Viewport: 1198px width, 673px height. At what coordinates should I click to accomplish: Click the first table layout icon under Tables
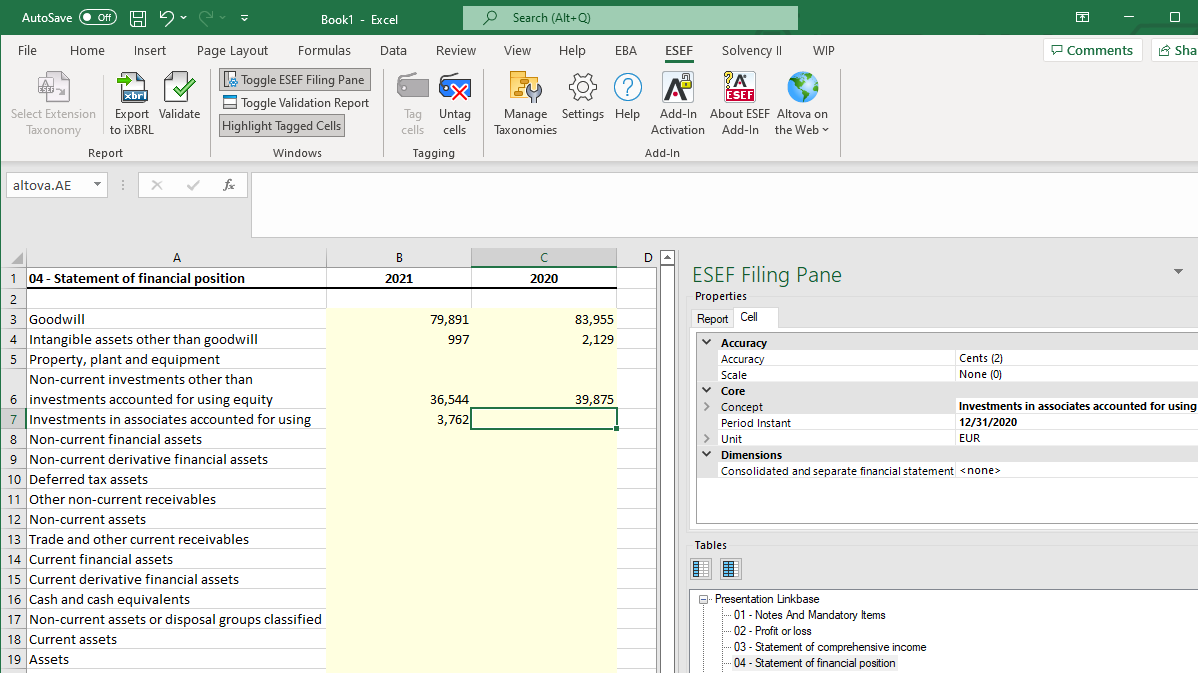click(701, 568)
